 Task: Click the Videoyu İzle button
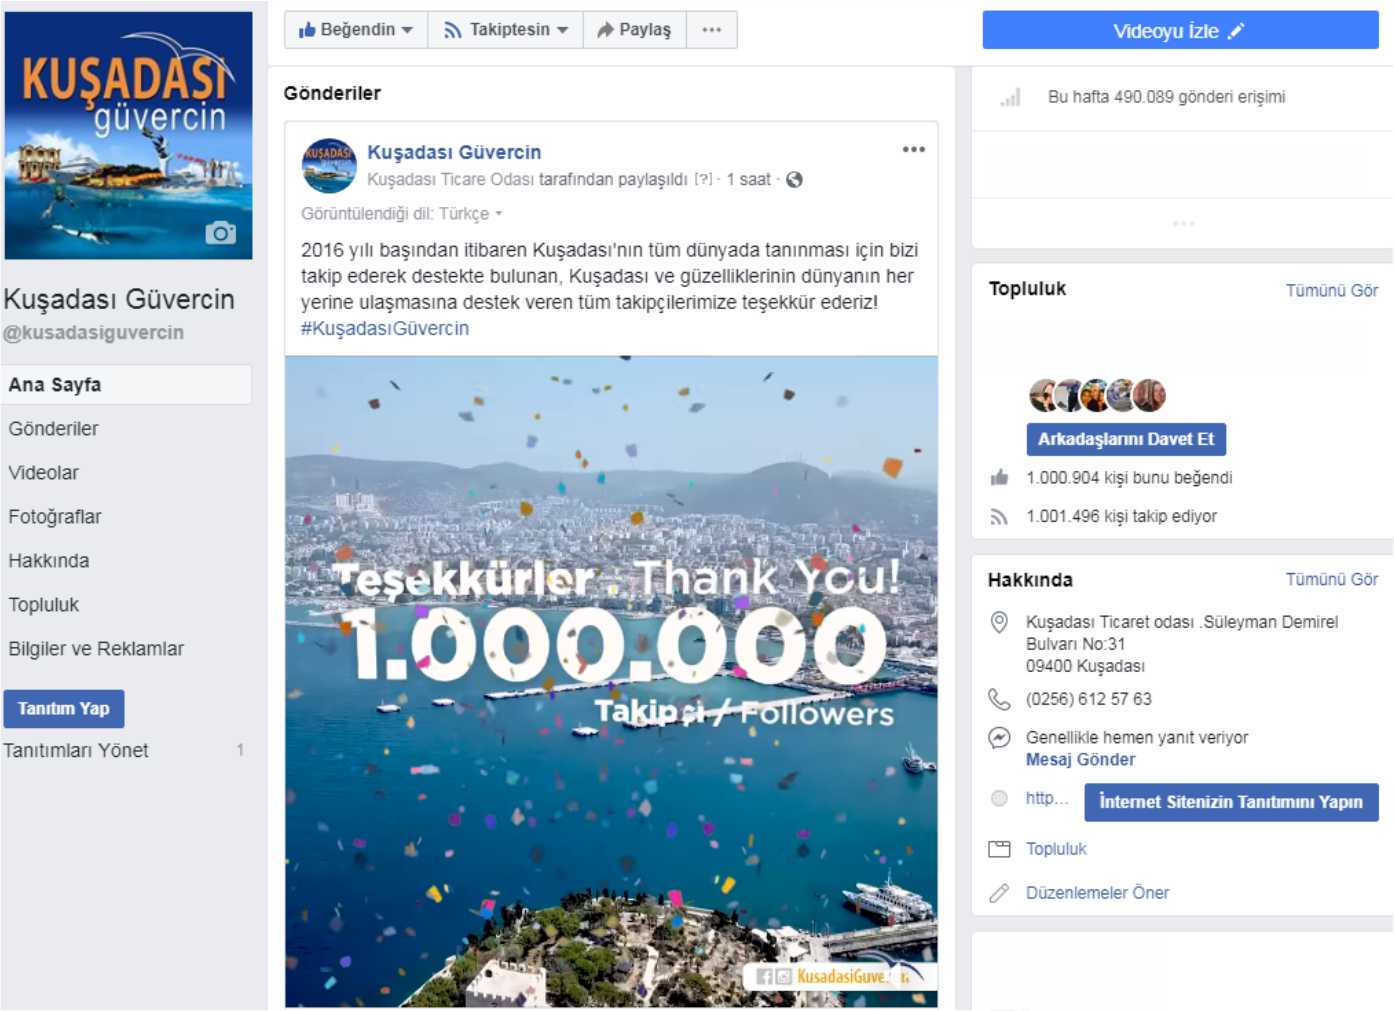coord(1180,31)
